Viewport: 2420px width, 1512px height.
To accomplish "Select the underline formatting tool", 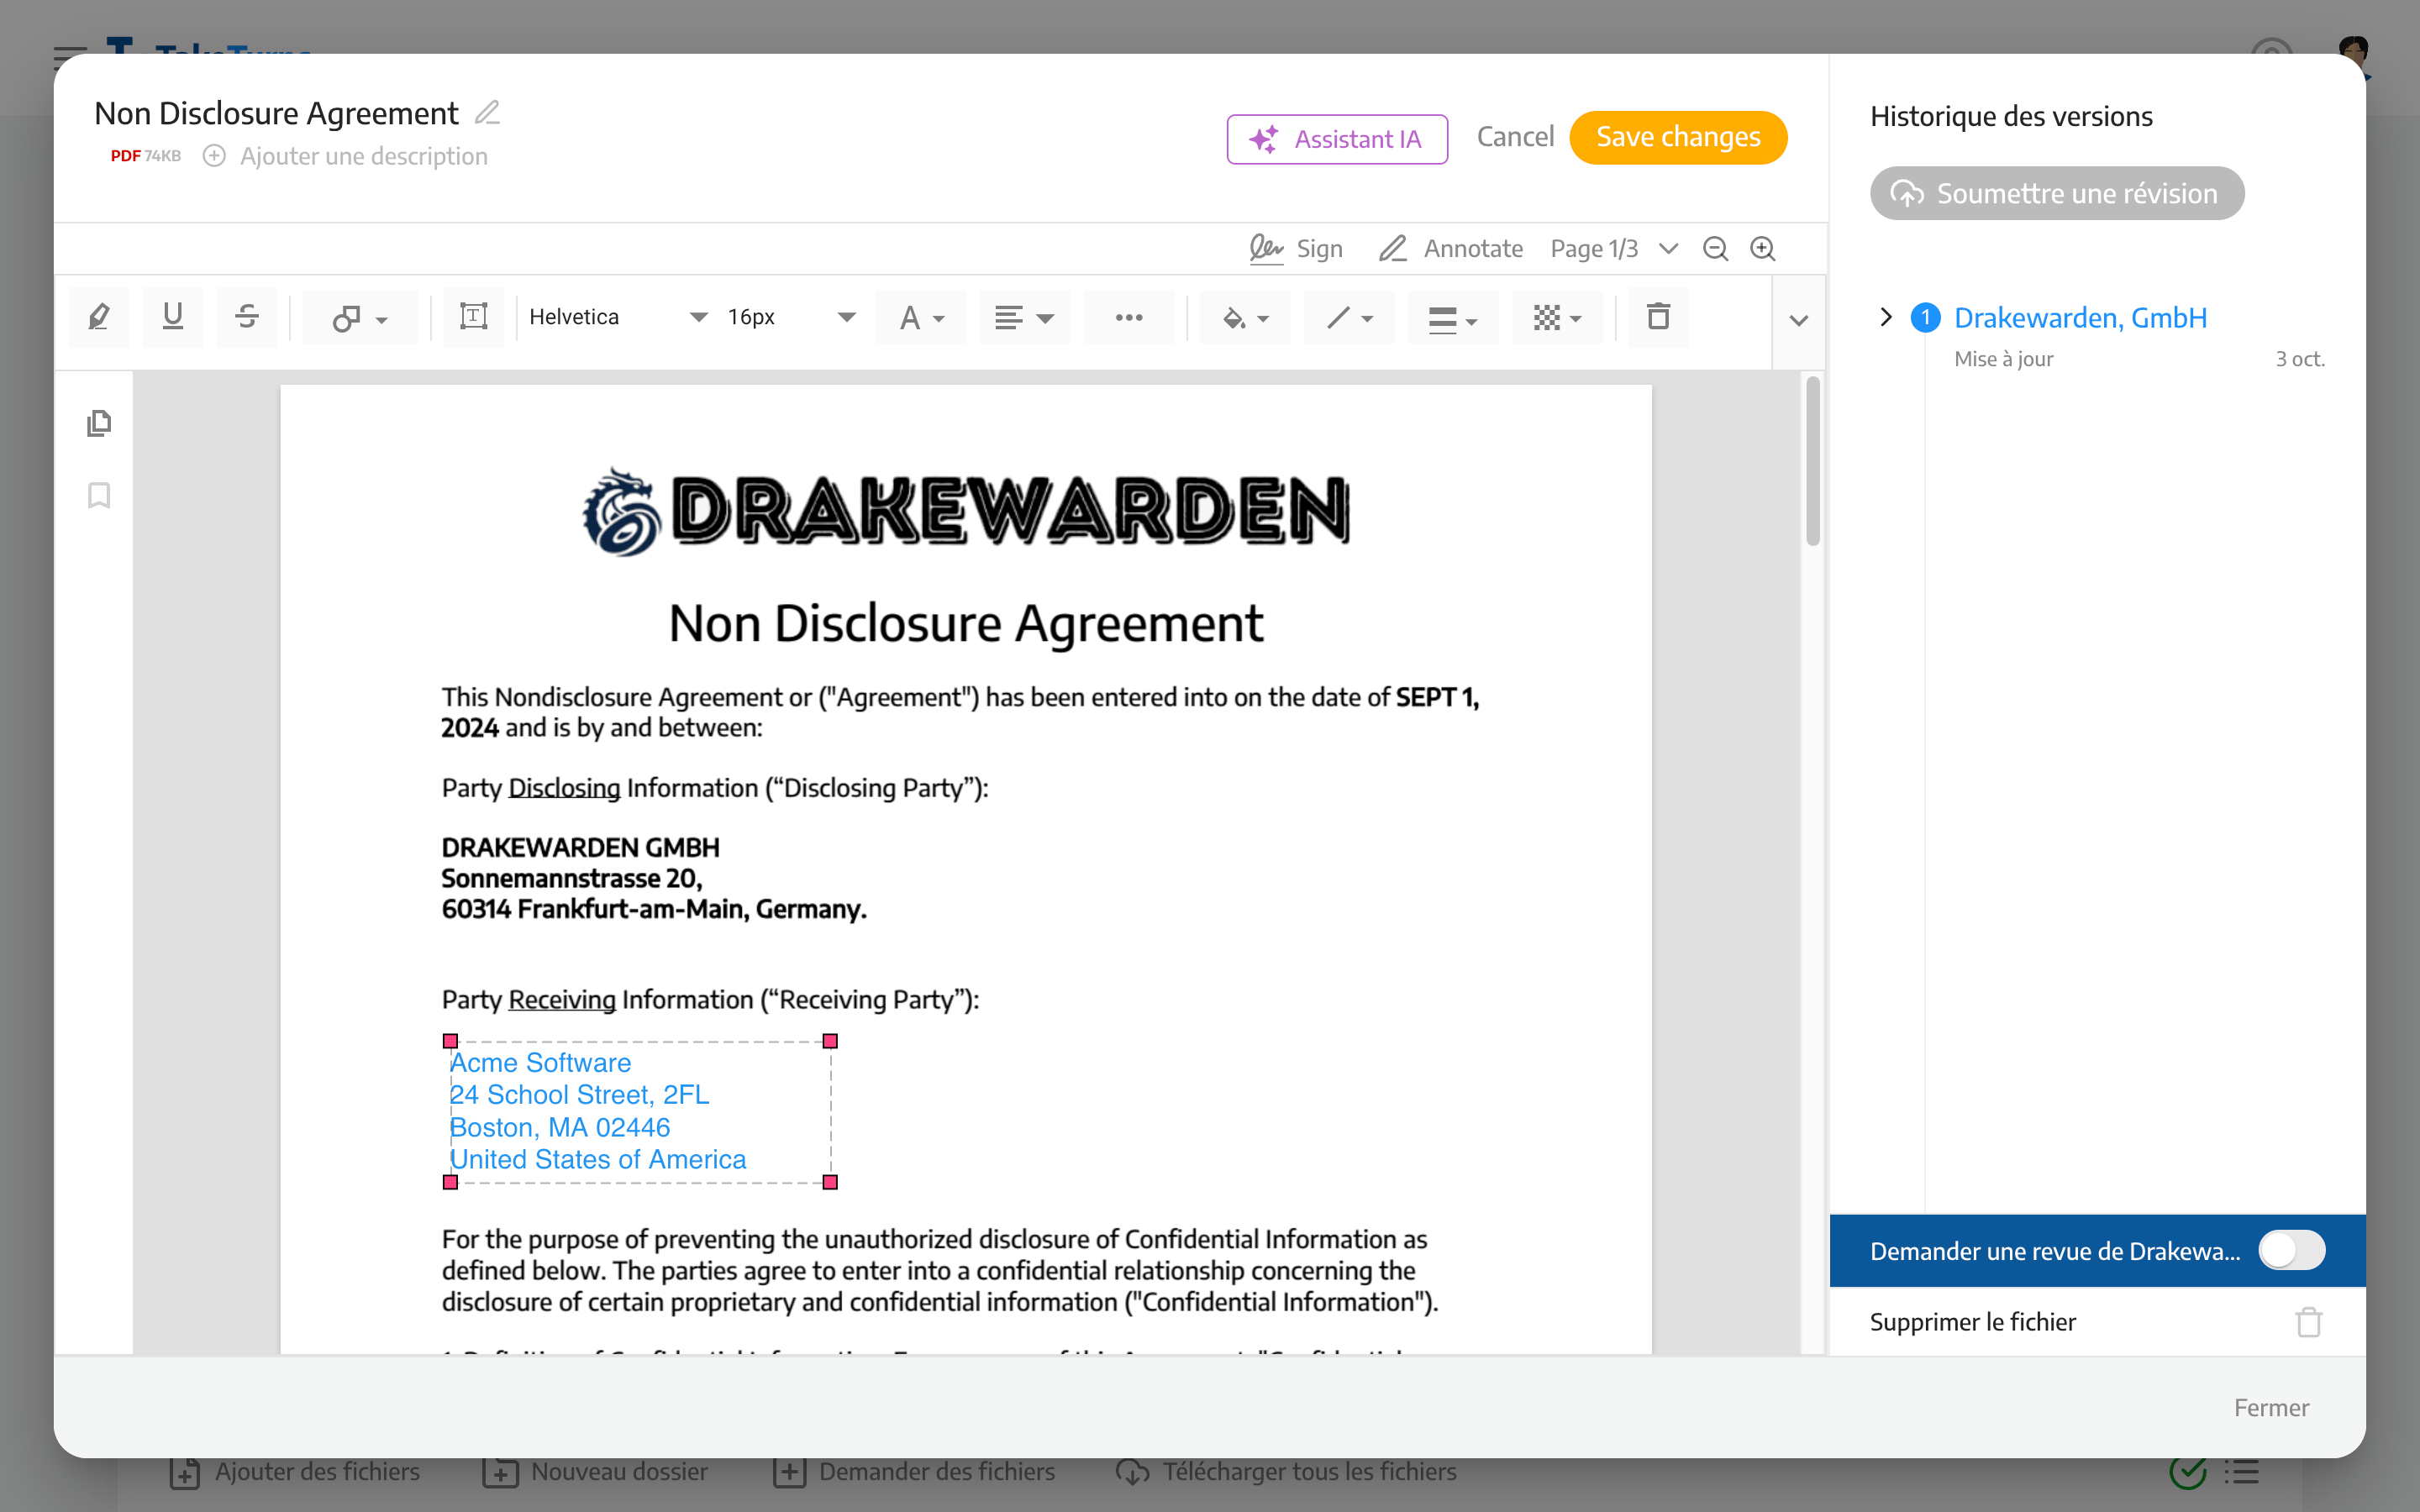I will point(171,313).
